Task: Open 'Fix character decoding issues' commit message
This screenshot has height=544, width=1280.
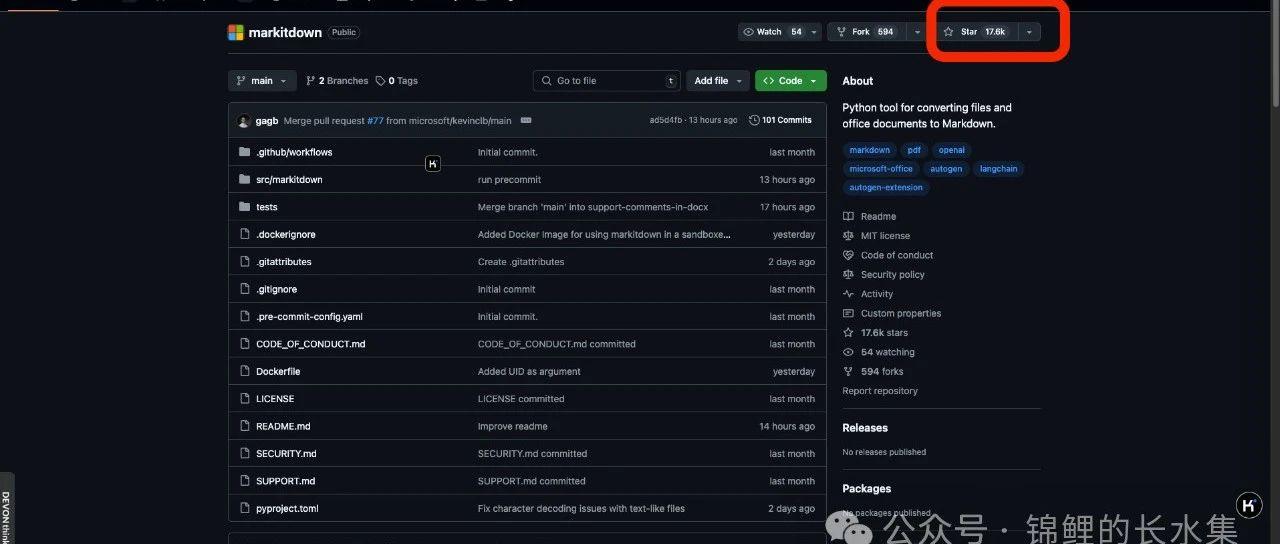Action: point(581,509)
